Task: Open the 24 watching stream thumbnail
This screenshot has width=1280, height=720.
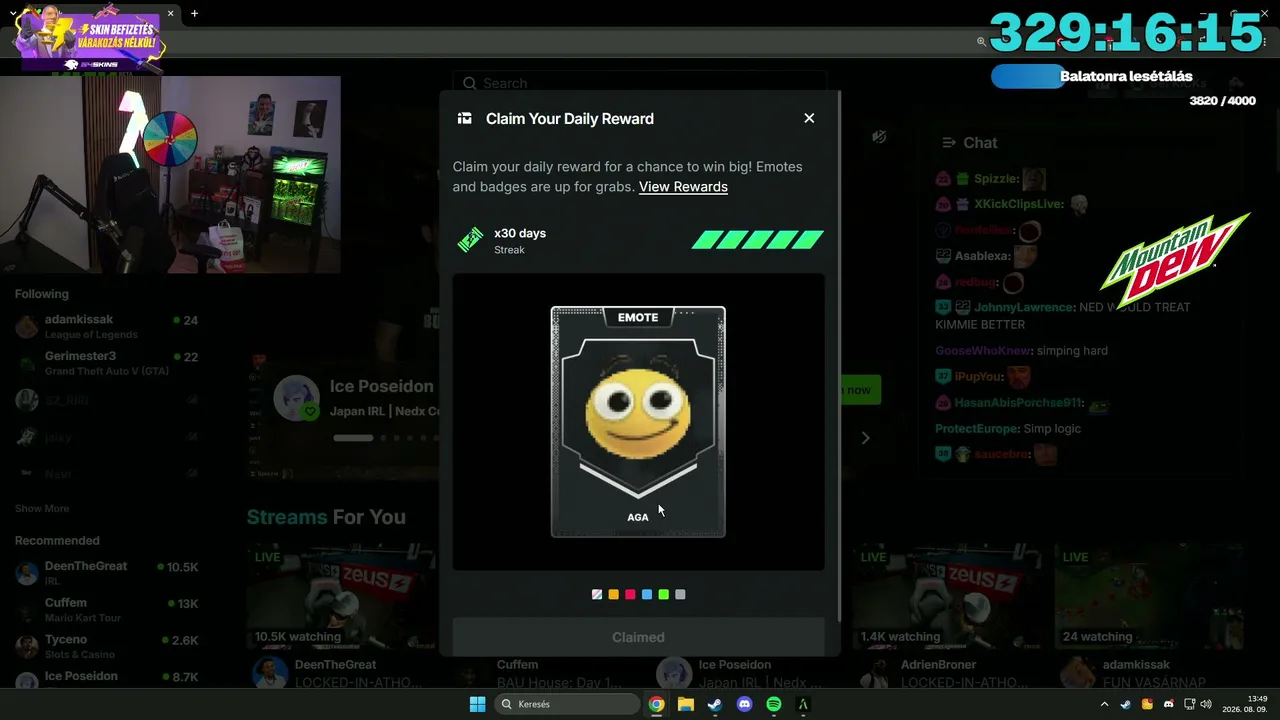Action: [1149, 596]
